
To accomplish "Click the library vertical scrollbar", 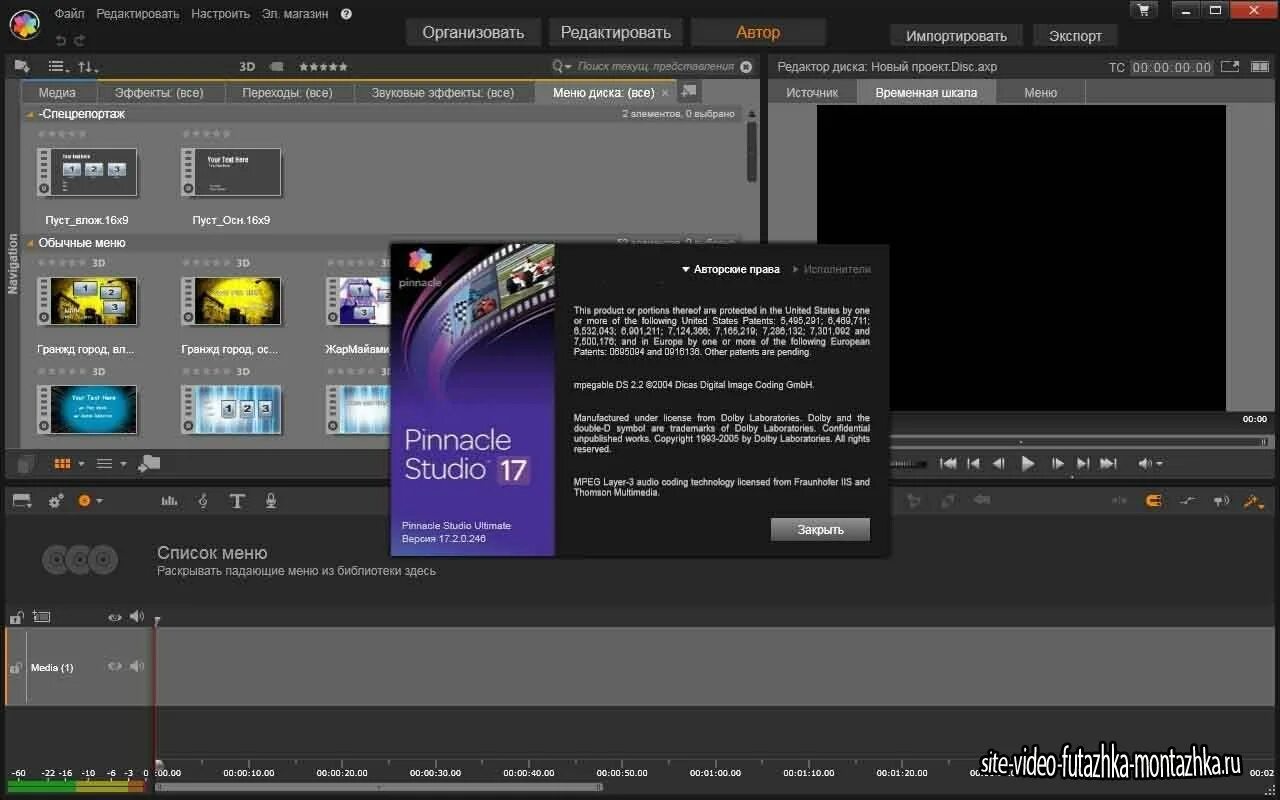I will point(753,152).
